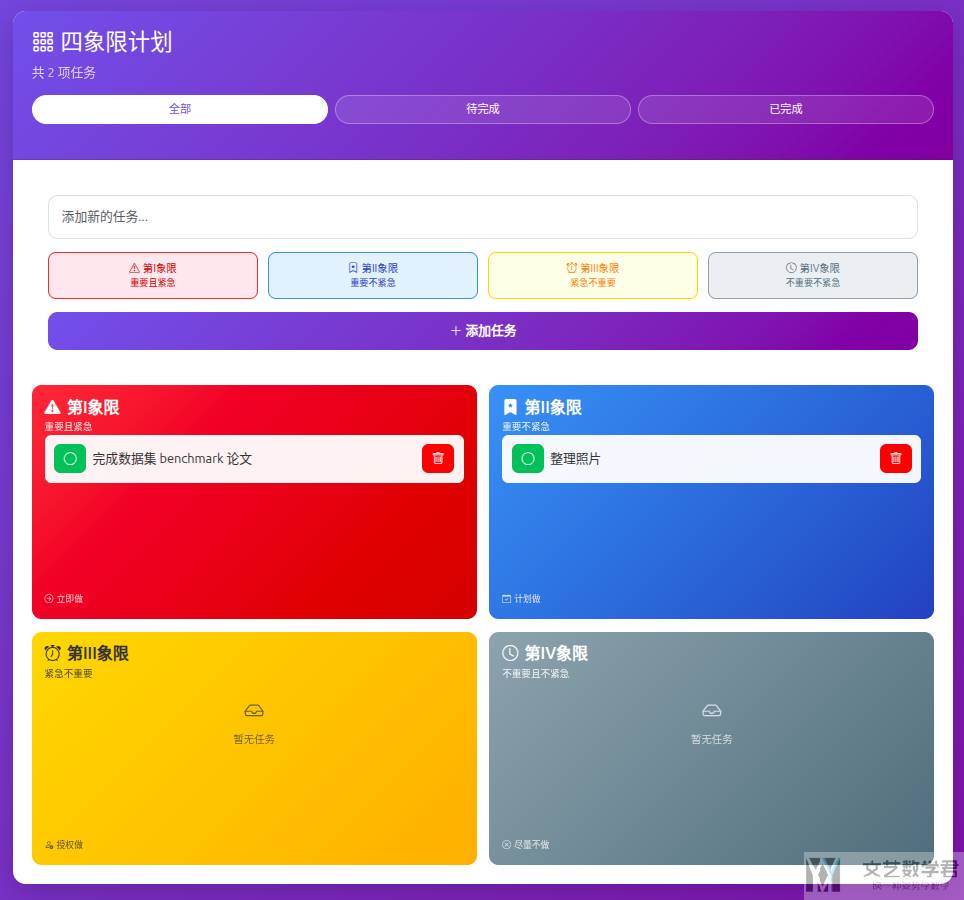The width and height of the screenshot is (964, 900).
Task: Click the arrow icon beside 立即做
Action: [x=47, y=598]
